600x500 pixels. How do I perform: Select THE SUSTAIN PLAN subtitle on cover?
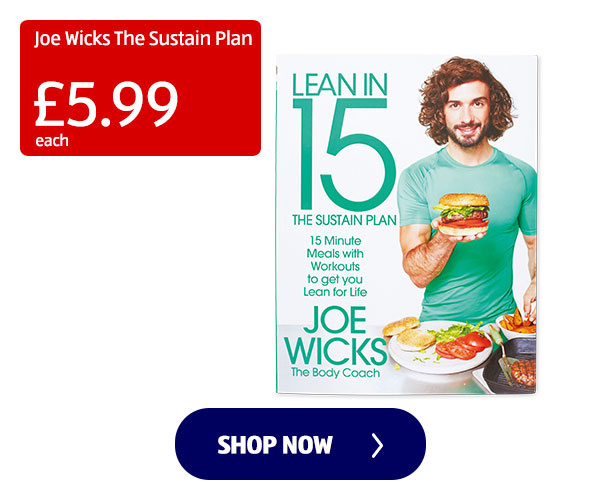[x=344, y=220]
